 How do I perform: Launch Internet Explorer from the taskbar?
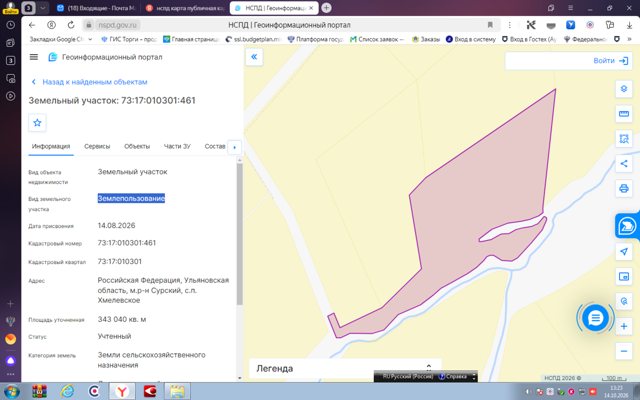pyautogui.click(x=67, y=392)
